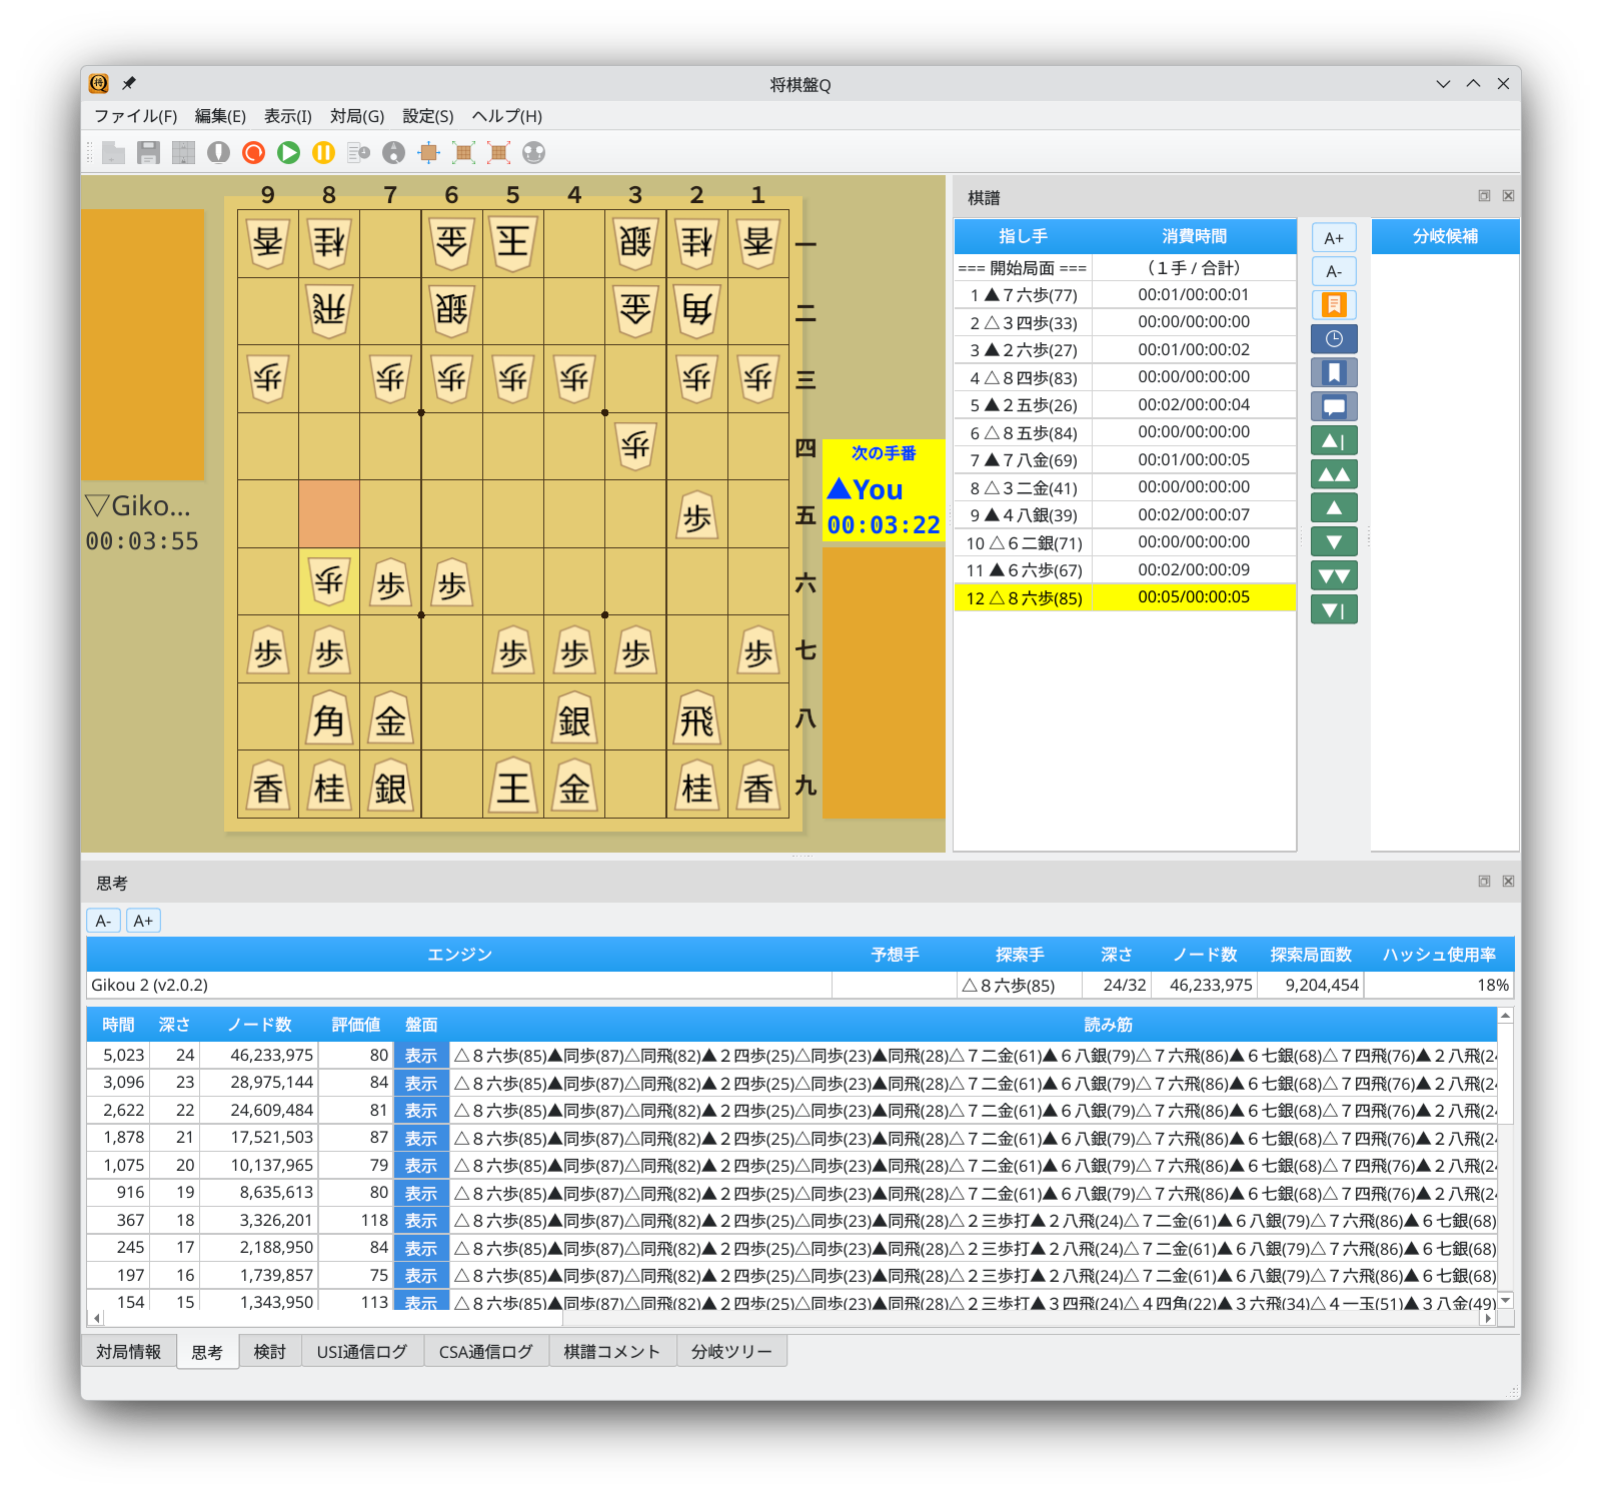Select move 12 △8六歩 in the move list
This screenshot has height=1496, width=1602.
(x=1022, y=597)
